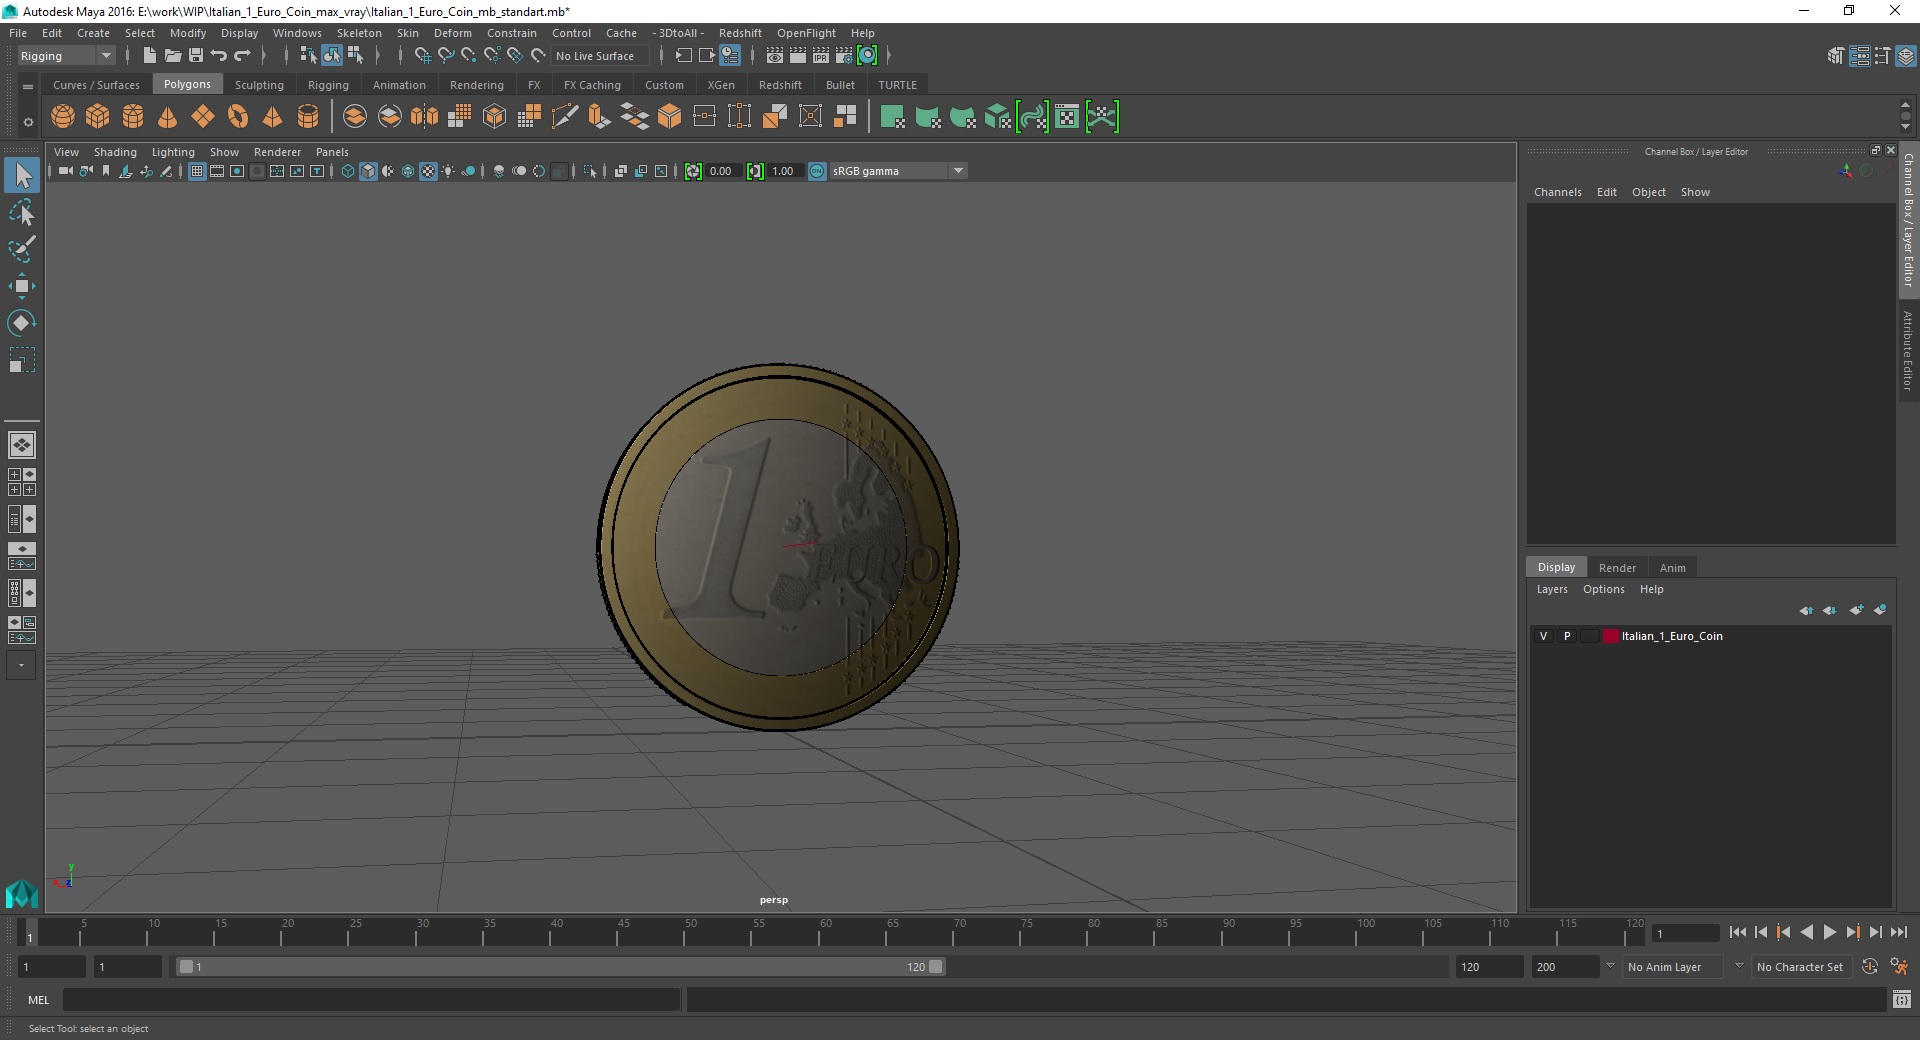Go to end of playback range
This screenshot has height=1040, width=1920.
pyautogui.click(x=1898, y=932)
